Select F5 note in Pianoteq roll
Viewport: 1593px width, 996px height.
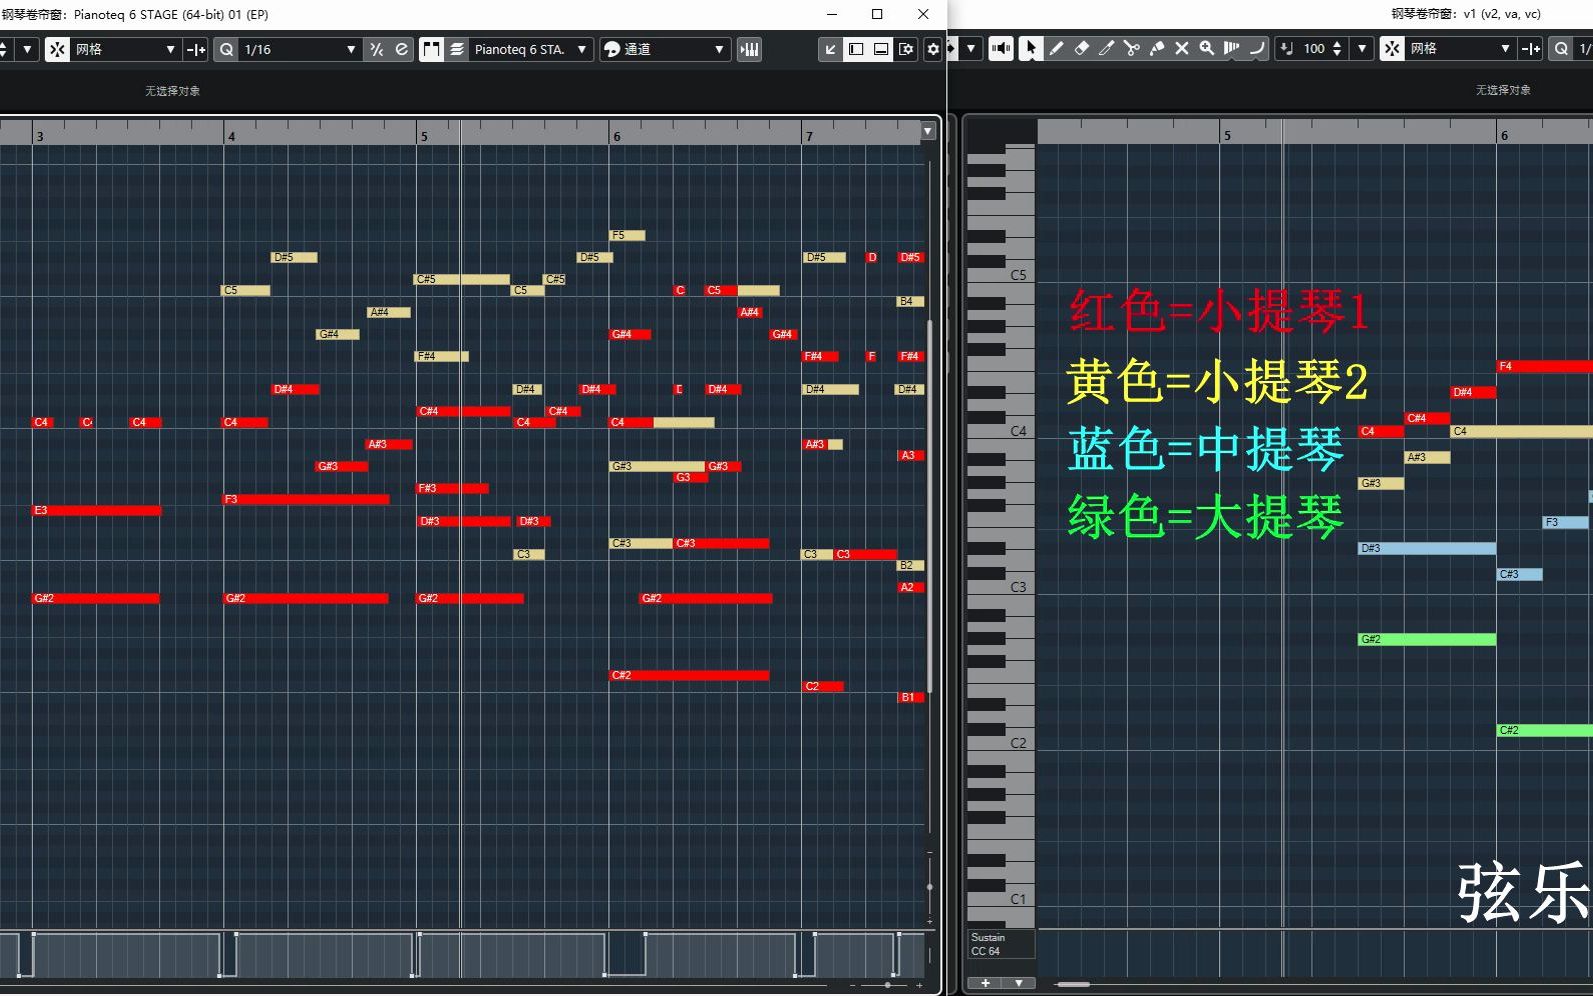[627, 236]
